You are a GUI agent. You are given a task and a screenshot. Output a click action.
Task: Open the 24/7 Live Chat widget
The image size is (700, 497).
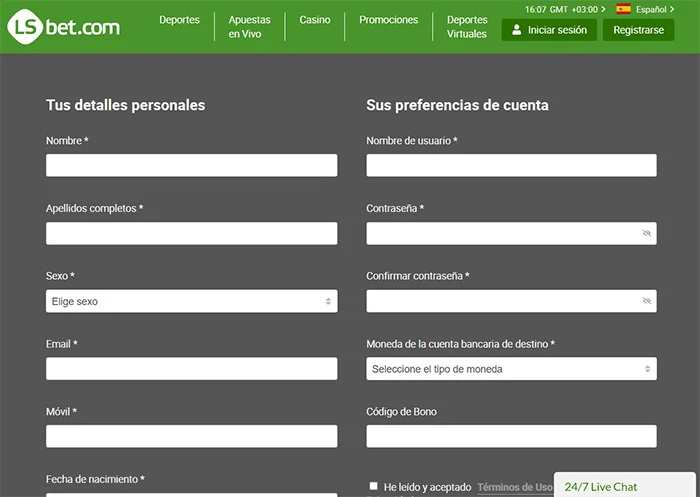(x=601, y=487)
